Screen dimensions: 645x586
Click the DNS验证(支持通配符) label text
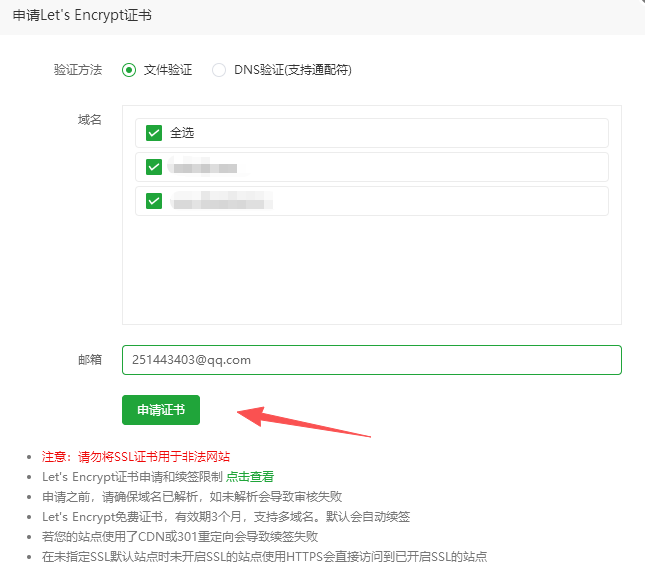point(292,70)
